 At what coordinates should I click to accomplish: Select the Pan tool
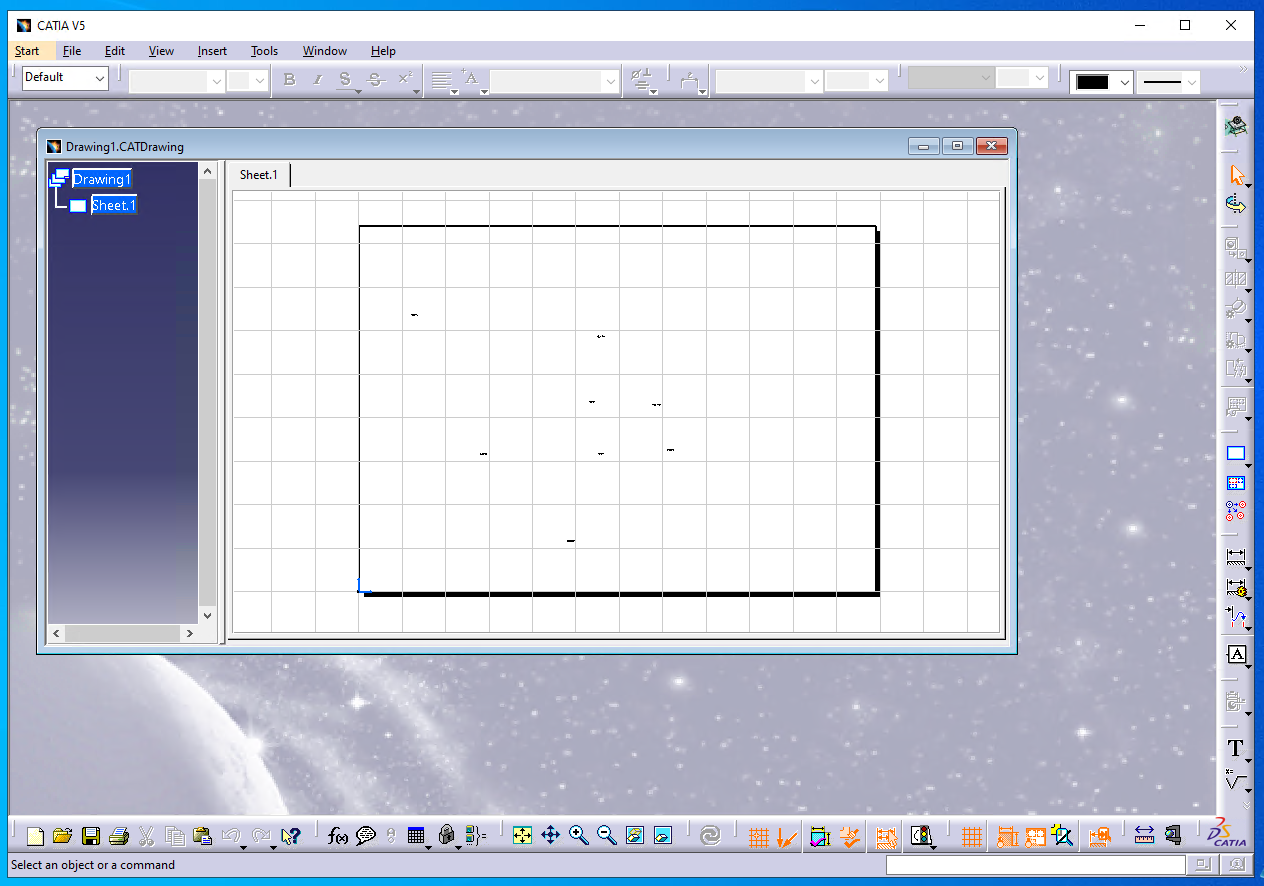tap(550, 836)
